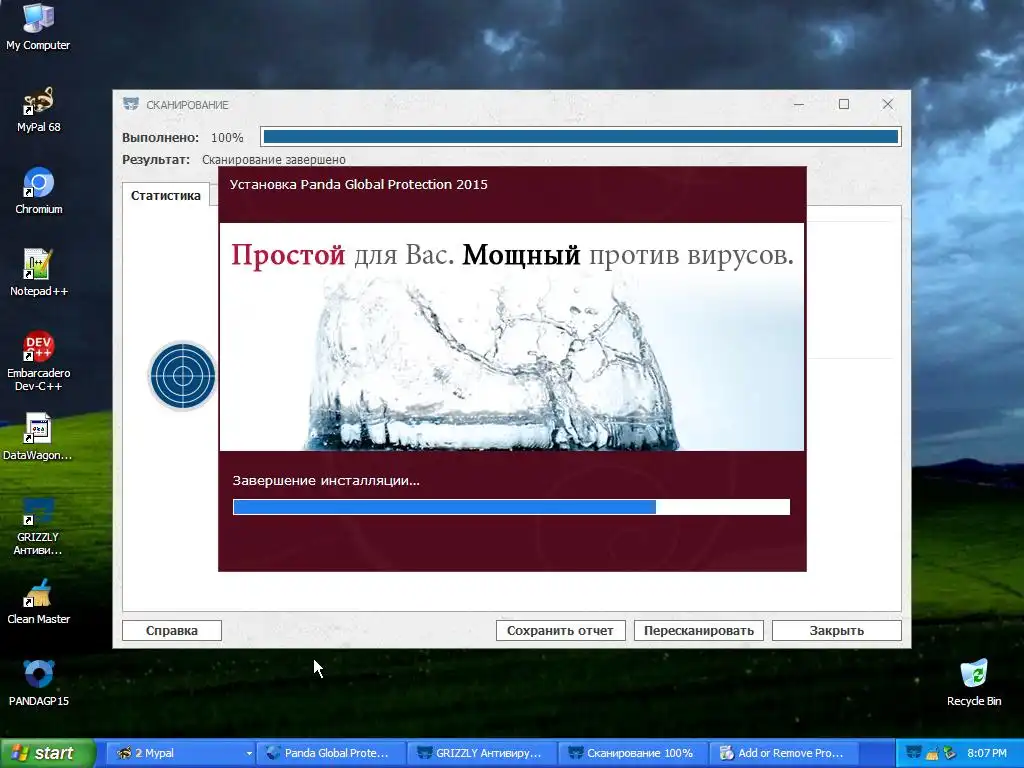Maximize the Сканирование window
Image resolution: width=1024 pixels, height=768 pixels.
(x=844, y=104)
